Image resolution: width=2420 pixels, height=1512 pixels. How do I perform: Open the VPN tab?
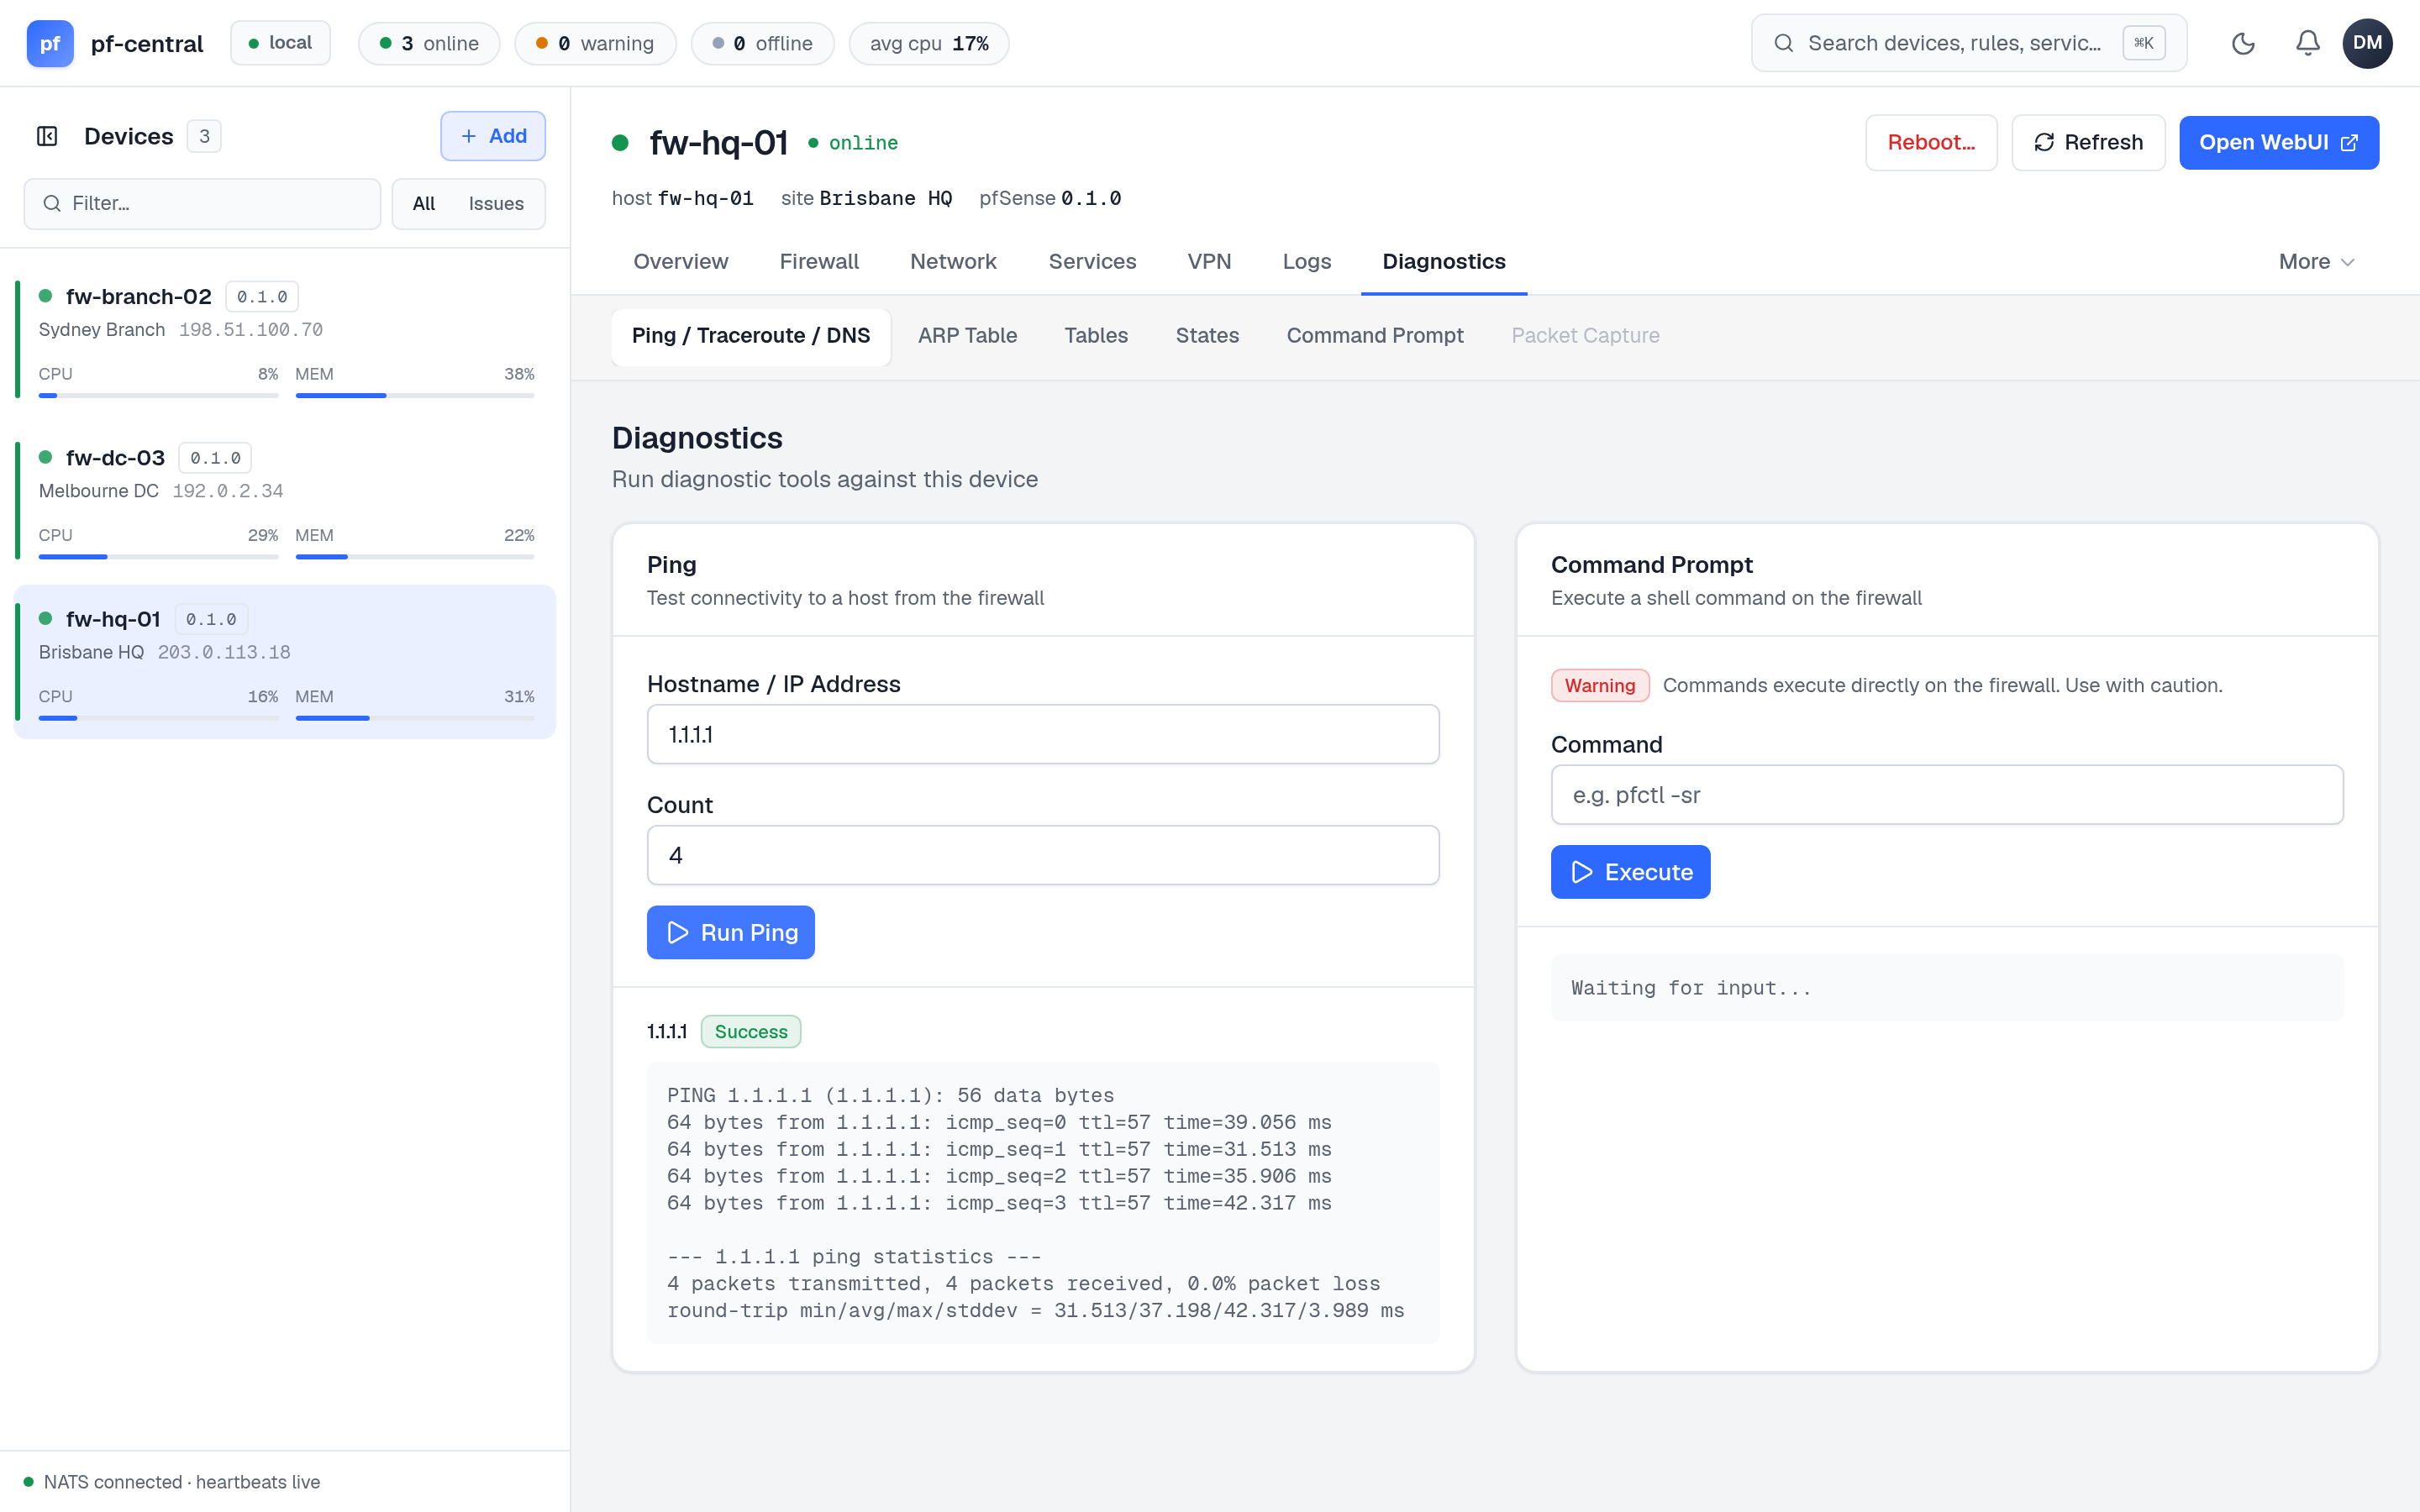[x=1209, y=262]
